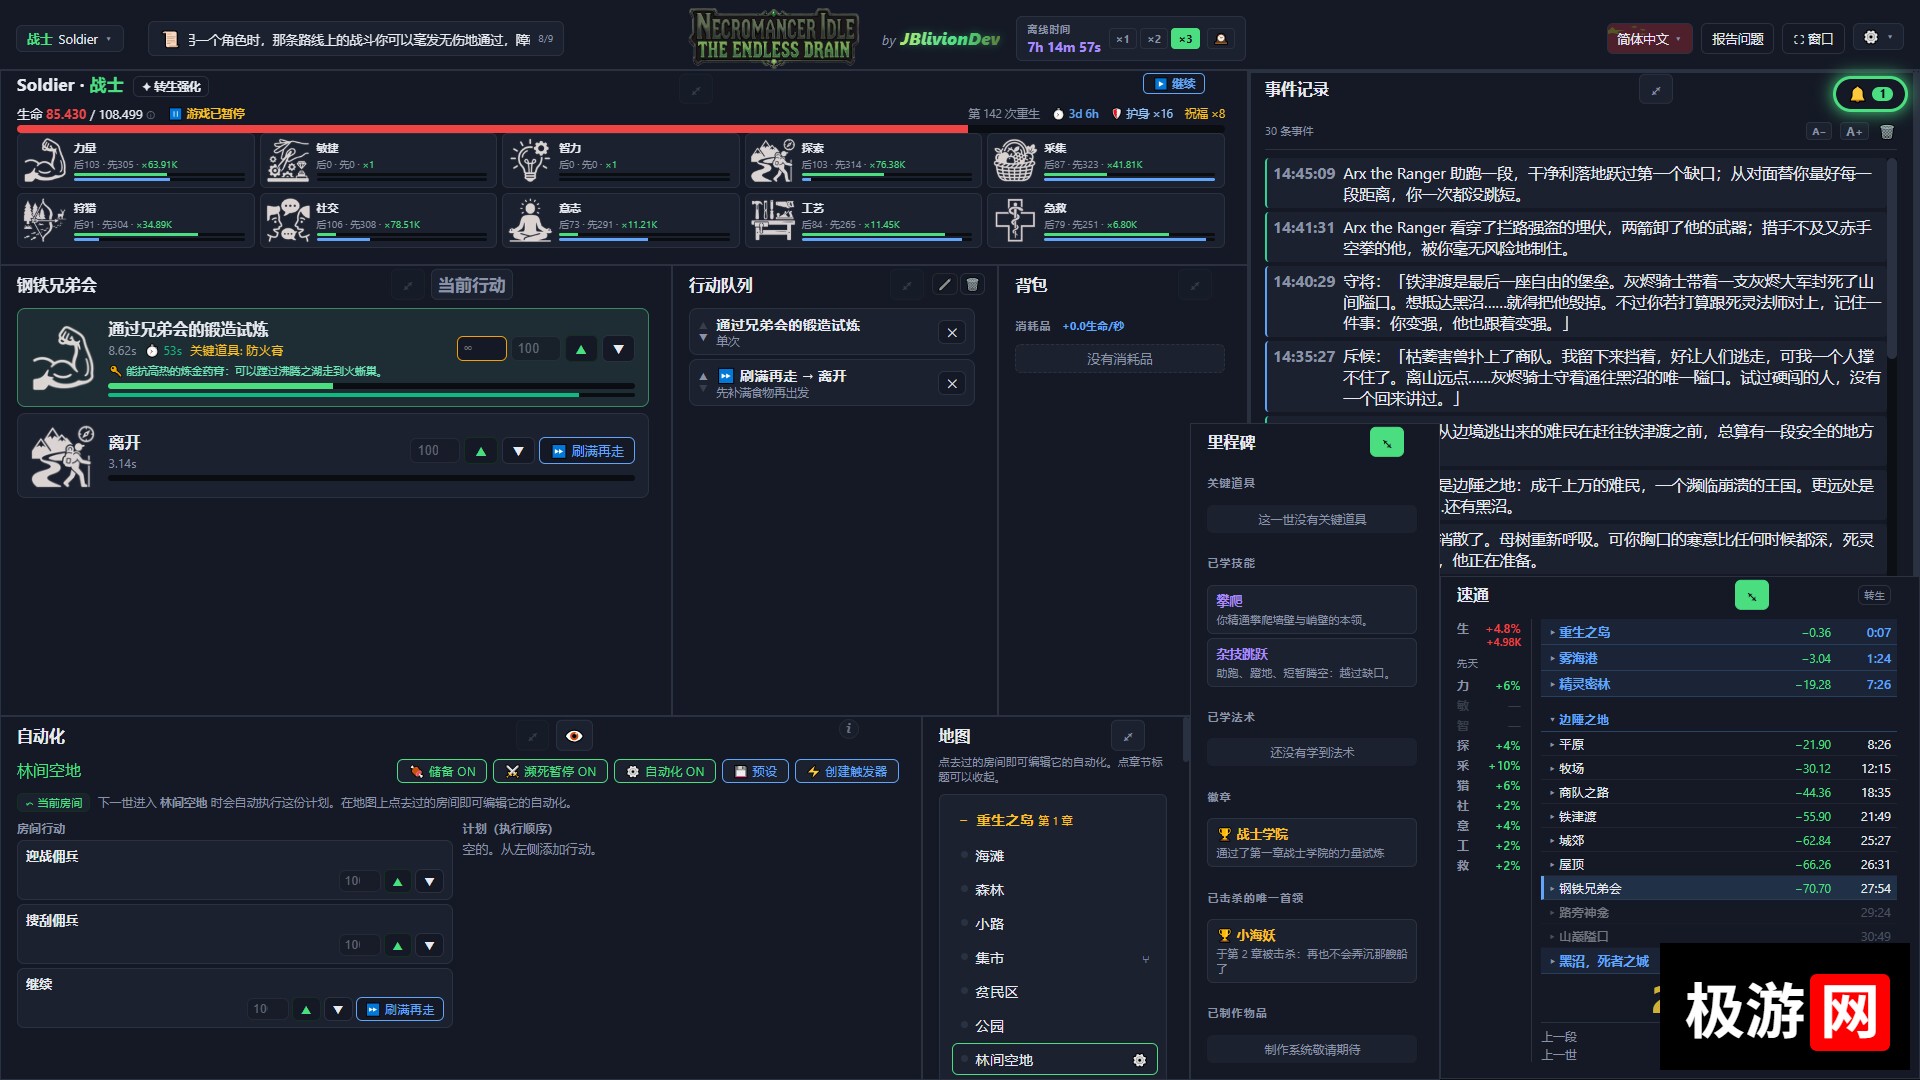Click 窗口 window mode button
Screen dimensions: 1920x1080
pyautogui.click(x=1814, y=39)
